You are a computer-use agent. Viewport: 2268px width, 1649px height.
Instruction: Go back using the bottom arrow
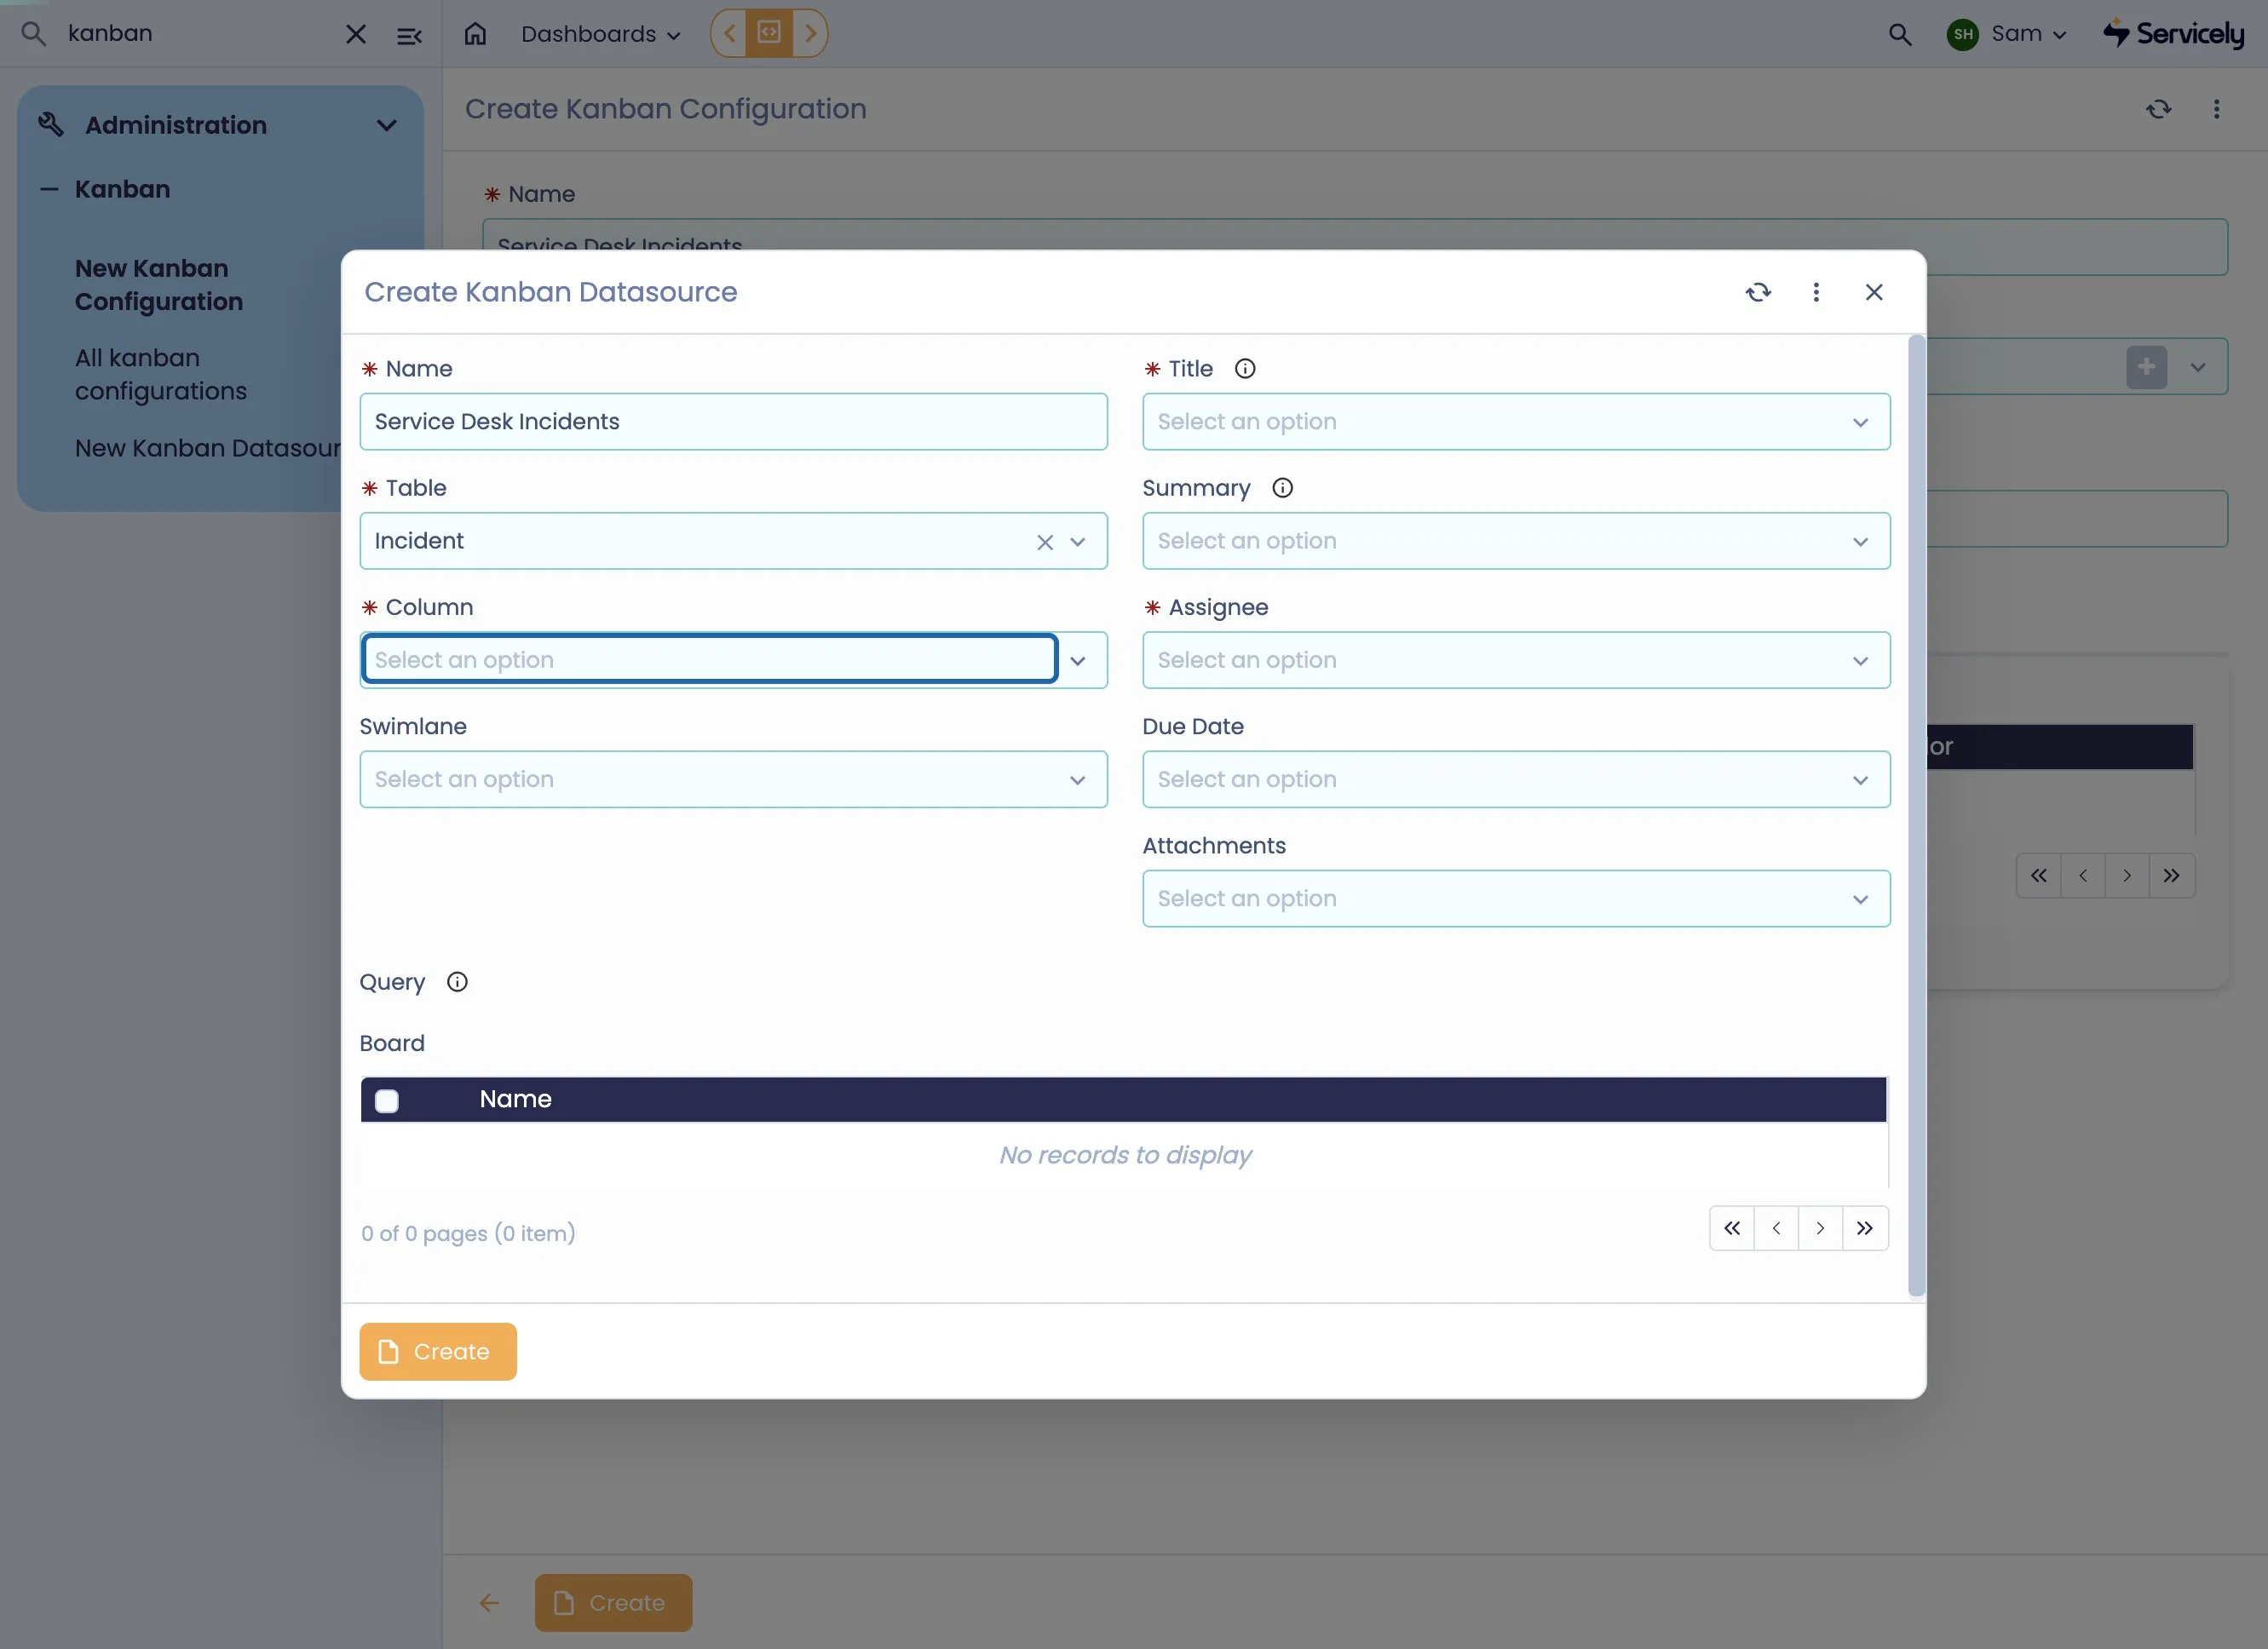(x=489, y=1604)
